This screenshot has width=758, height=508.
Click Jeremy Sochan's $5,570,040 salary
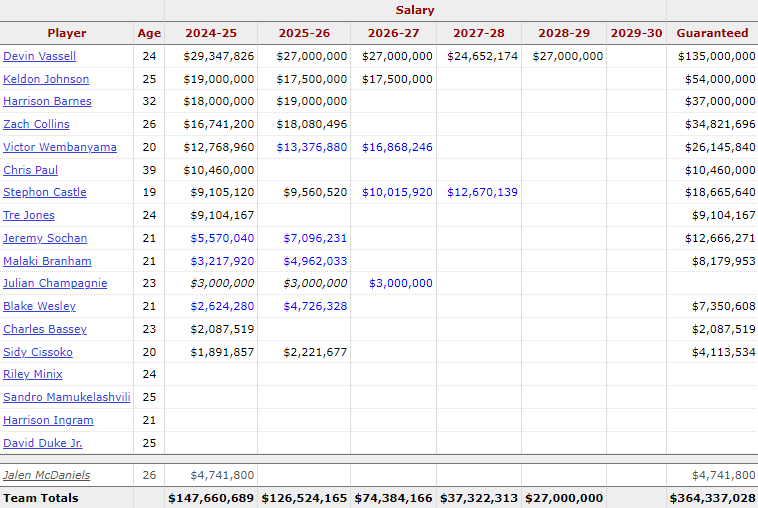[x=222, y=238]
